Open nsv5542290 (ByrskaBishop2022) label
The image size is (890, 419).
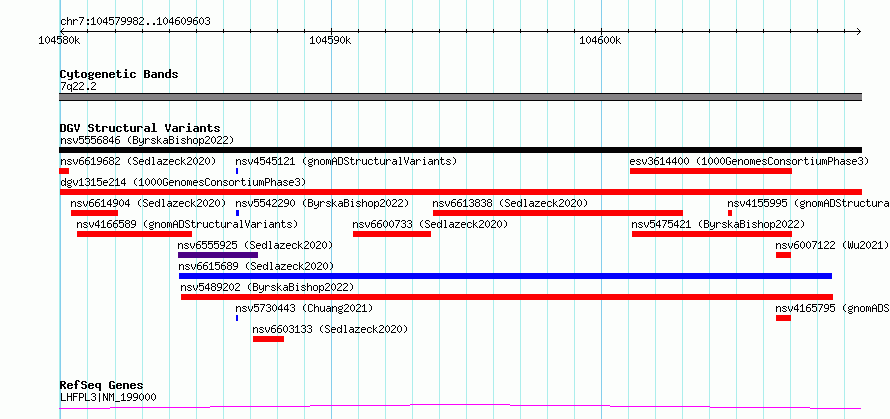coord(322,203)
